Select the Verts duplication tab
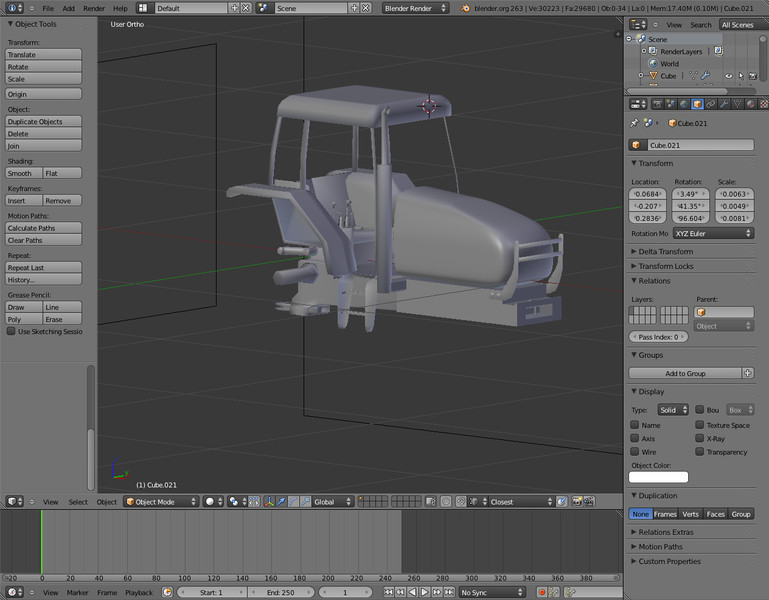 (x=691, y=514)
